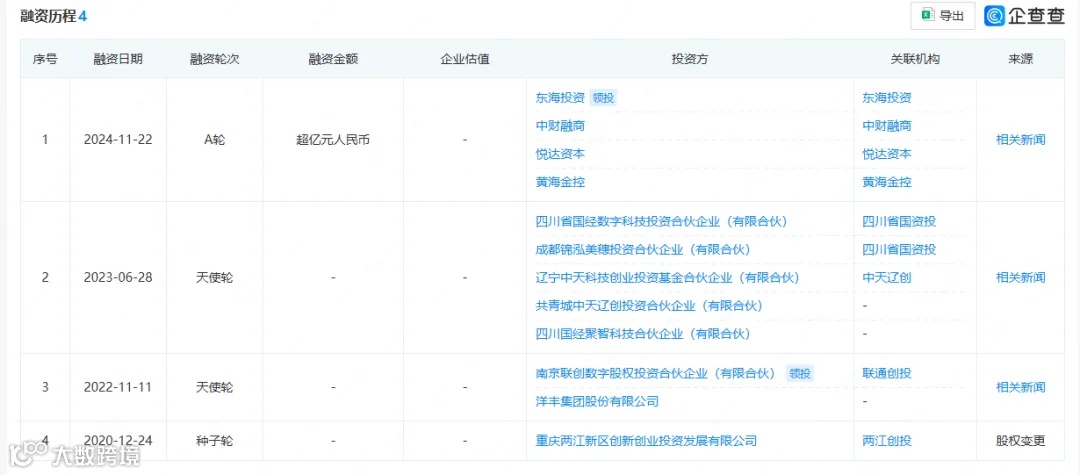Screen dimensions: 1080x475
Task: Select the date cell 2024-11-22
Action: [118, 140]
